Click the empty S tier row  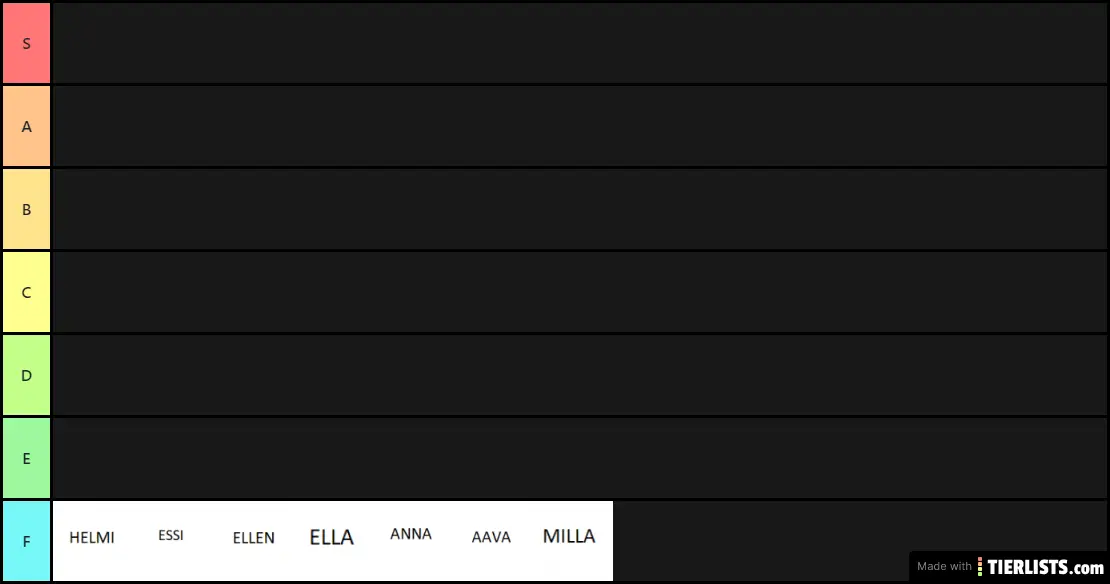(580, 43)
